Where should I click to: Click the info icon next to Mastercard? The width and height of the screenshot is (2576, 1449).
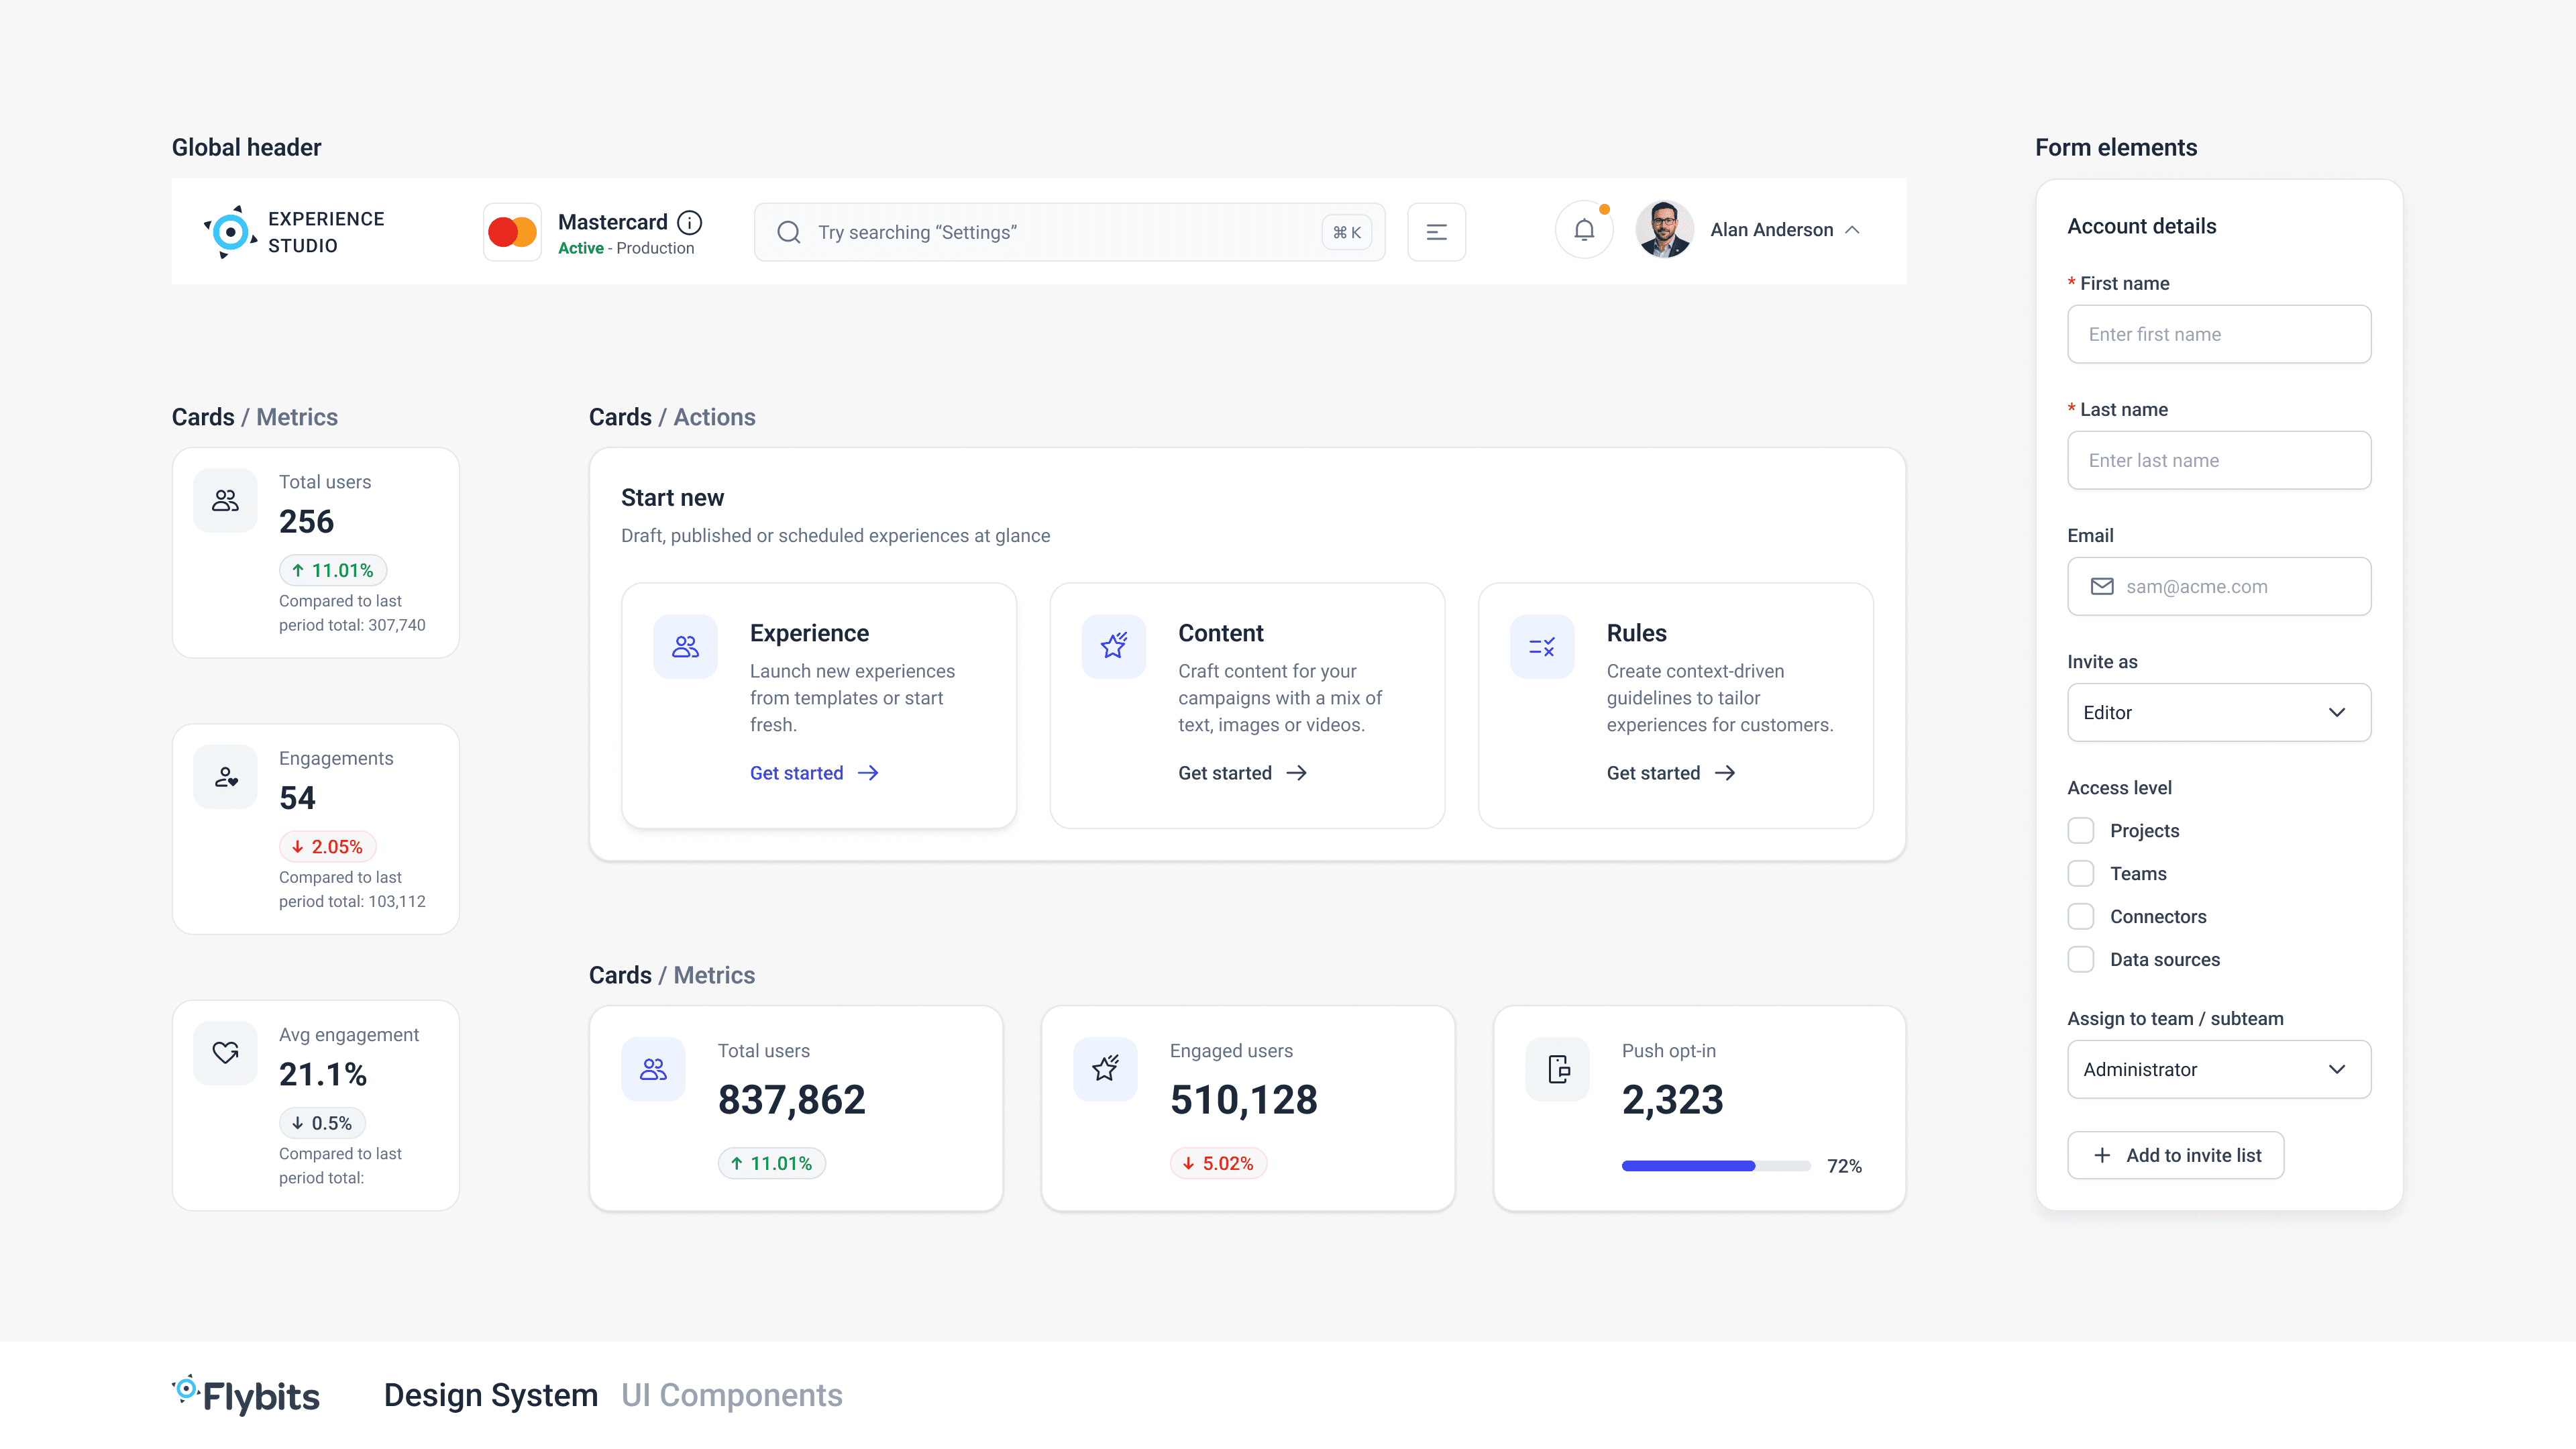click(690, 222)
